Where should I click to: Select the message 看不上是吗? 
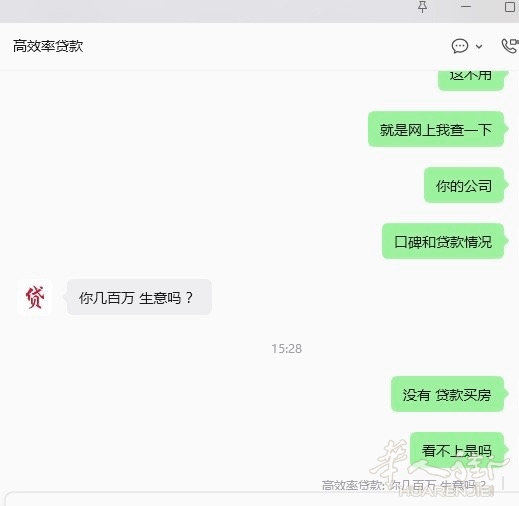457,450
